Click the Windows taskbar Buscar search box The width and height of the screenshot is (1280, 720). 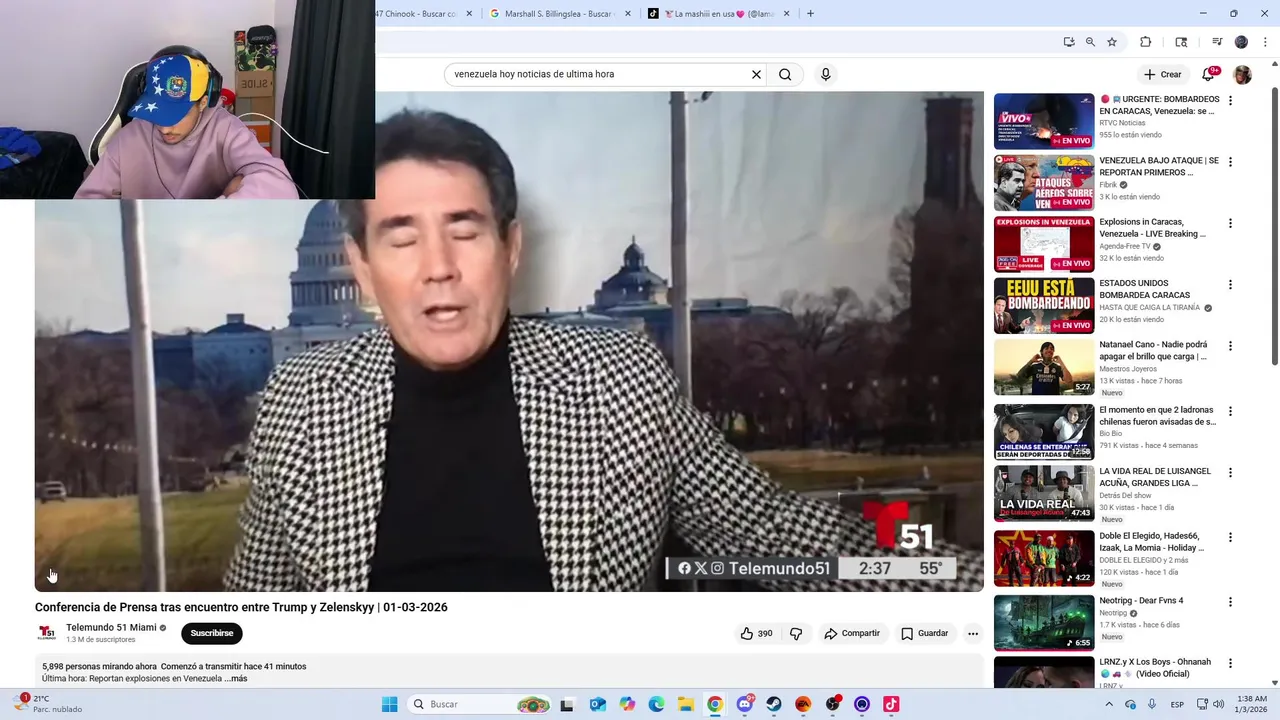[480, 704]
